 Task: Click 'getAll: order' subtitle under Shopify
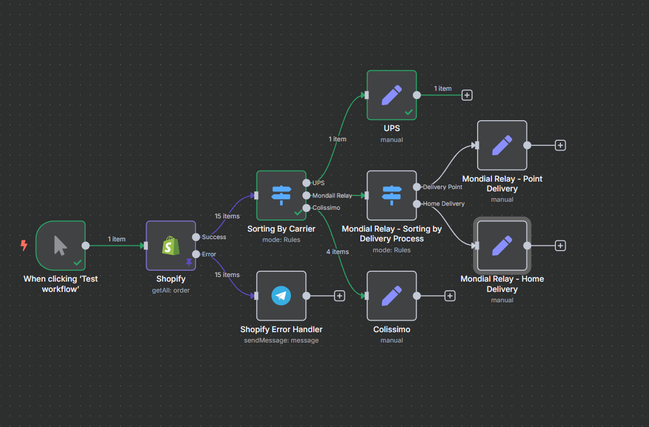171,290
